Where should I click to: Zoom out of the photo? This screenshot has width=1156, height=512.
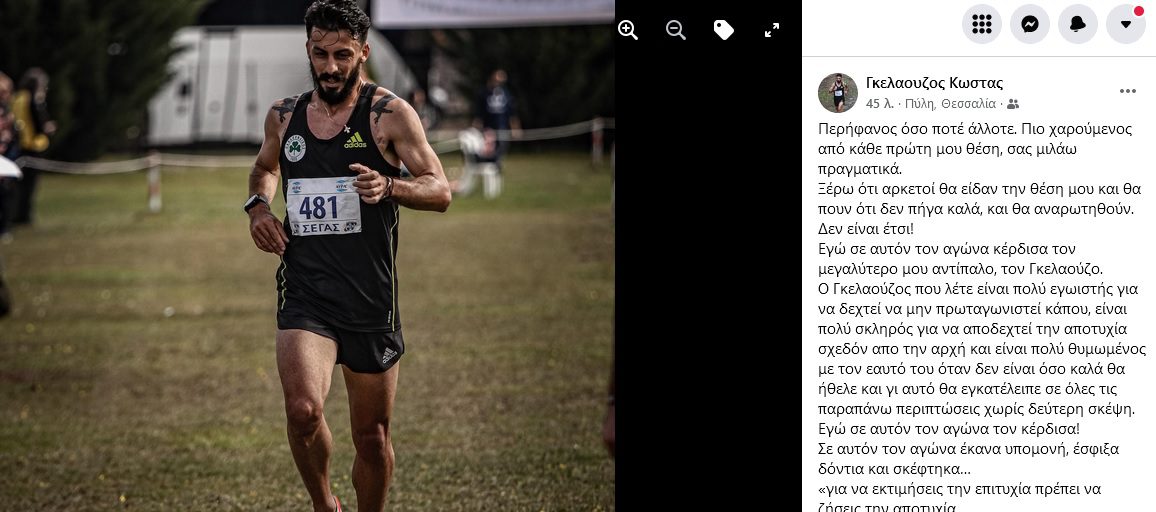[675, 30]
